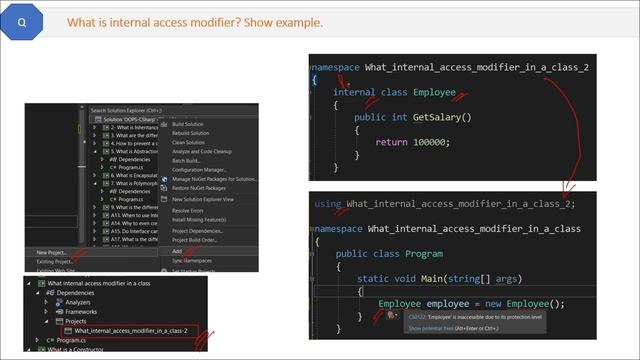This screenshot has width=640, height=360.
Task: Collapse the '5. What is Abstraction' project
Action: point(95,151)
